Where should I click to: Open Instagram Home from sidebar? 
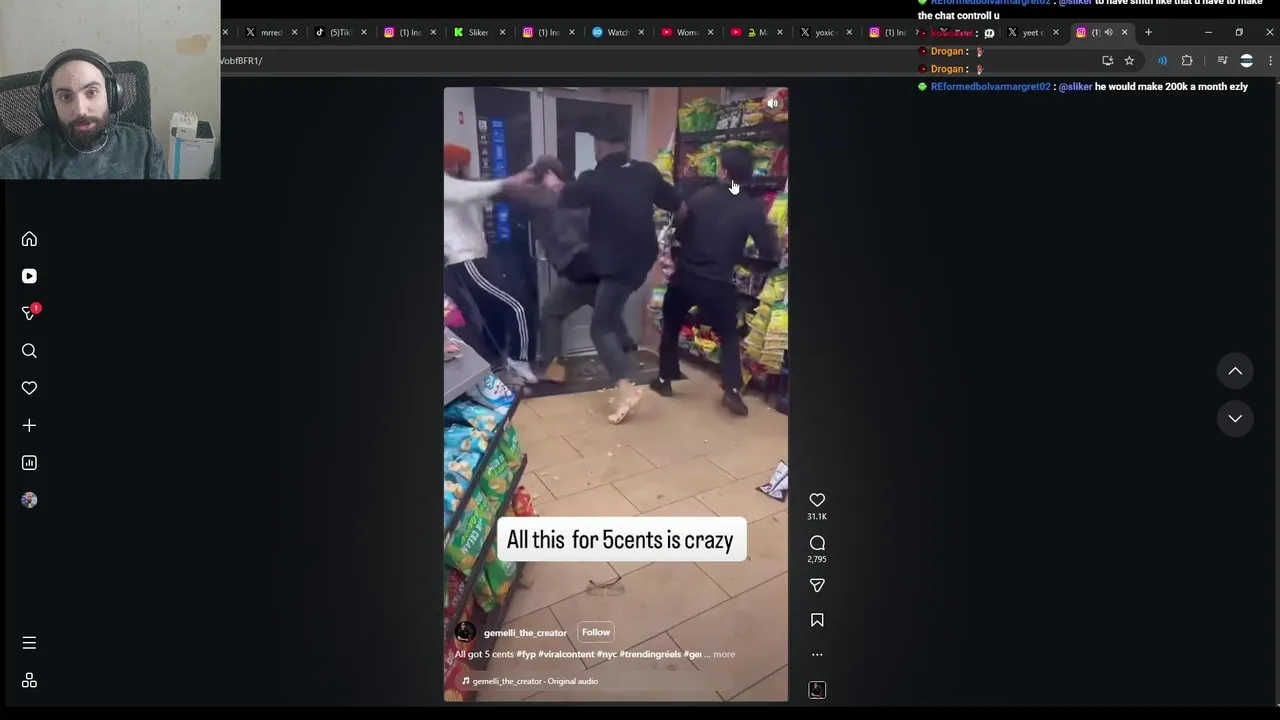(x=29, y=239)
